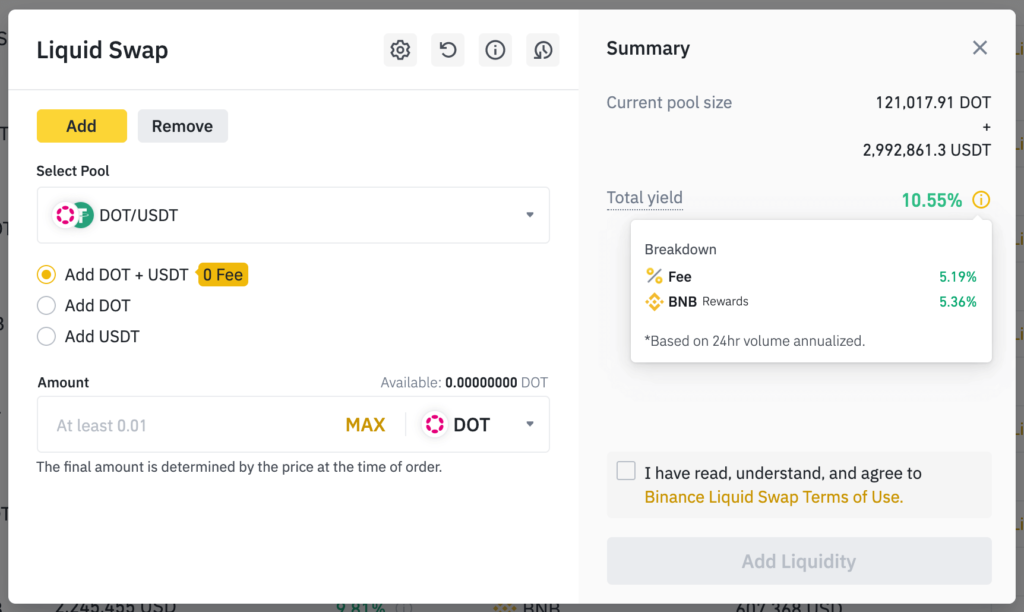Select the Add USDT only option
This screenshot has width=1024, height=612.
coord(45,336)
